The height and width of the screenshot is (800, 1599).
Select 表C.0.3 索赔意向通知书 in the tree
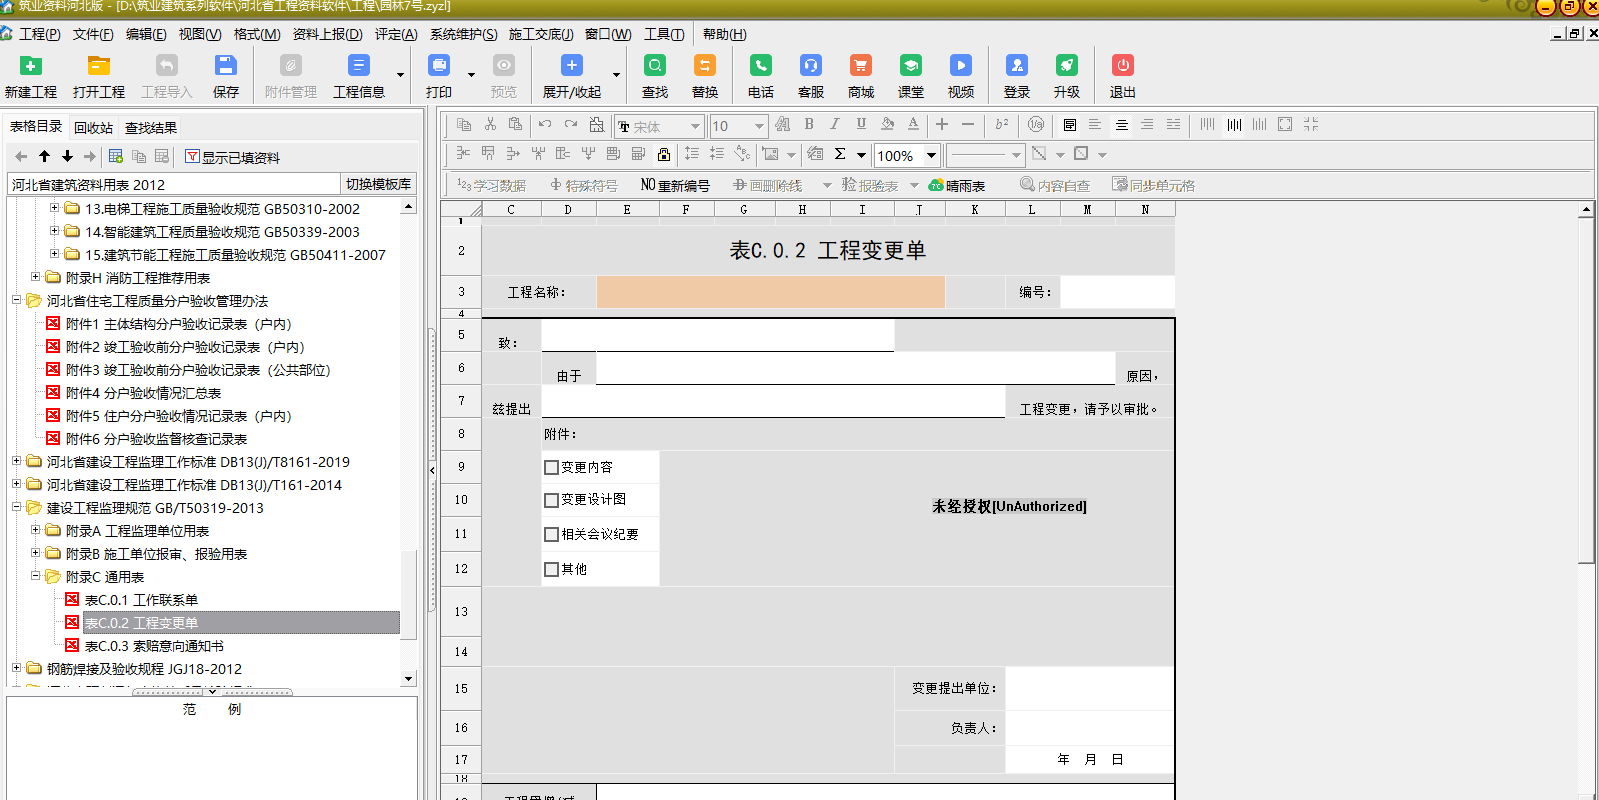(x=154, y=646)
